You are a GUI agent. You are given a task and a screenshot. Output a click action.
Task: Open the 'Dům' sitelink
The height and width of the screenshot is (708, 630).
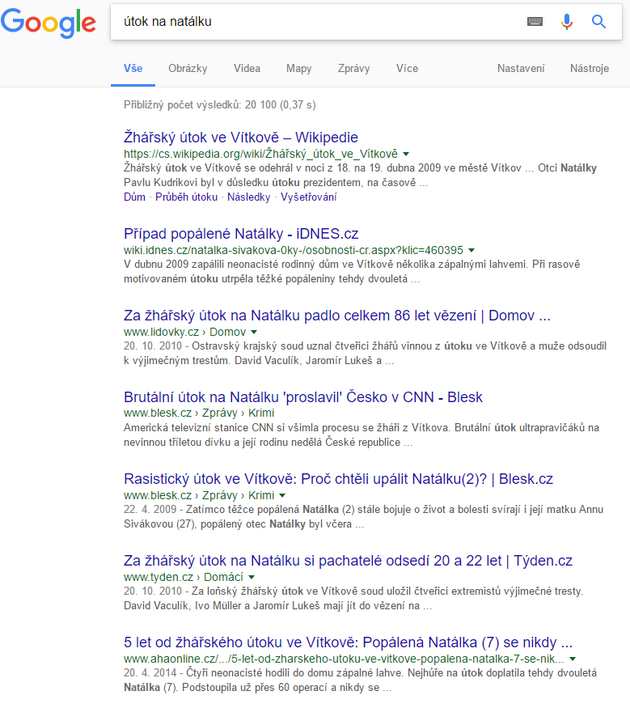coord(135,197)
